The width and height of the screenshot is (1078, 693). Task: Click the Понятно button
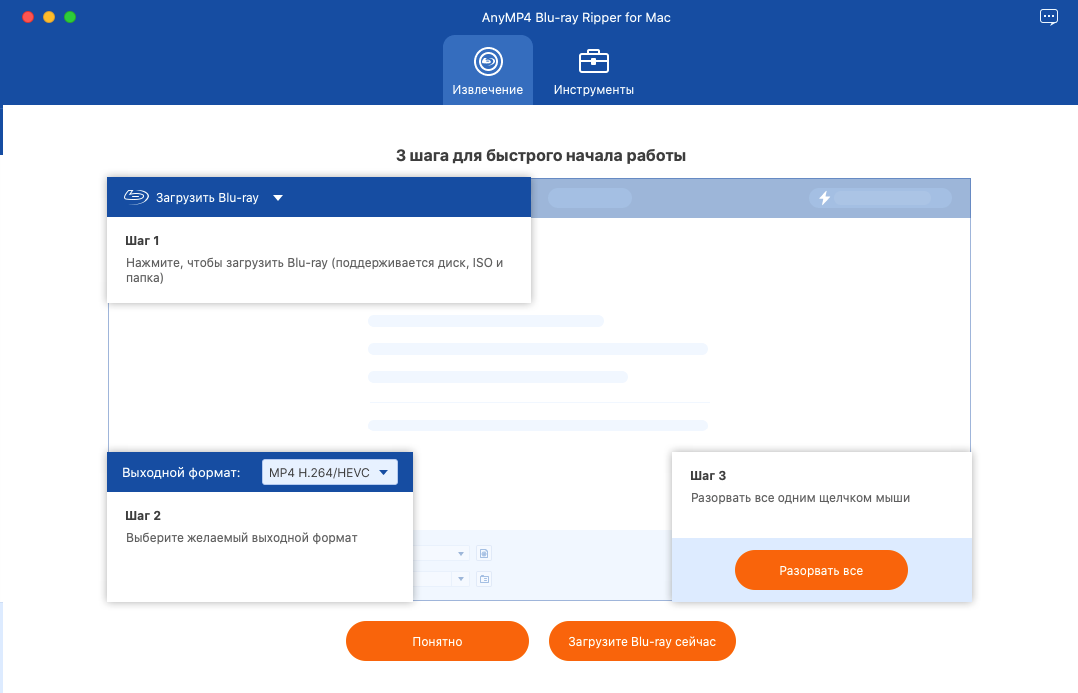click(x=437, y=641)
